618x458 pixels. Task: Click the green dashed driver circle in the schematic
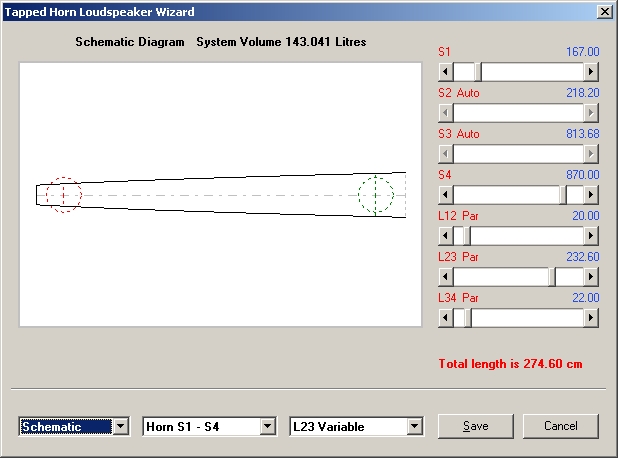(x=376, y=195)
